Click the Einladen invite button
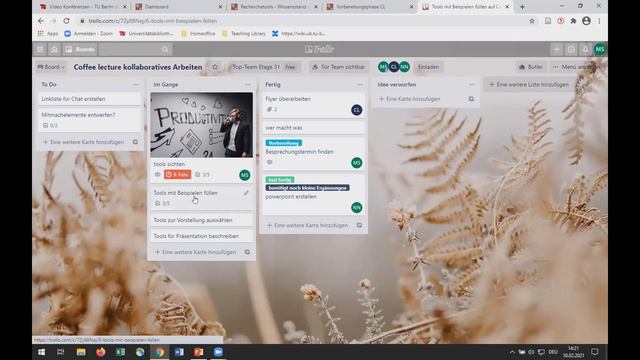The width and height of the screenshot is (640, 360). 428,67
